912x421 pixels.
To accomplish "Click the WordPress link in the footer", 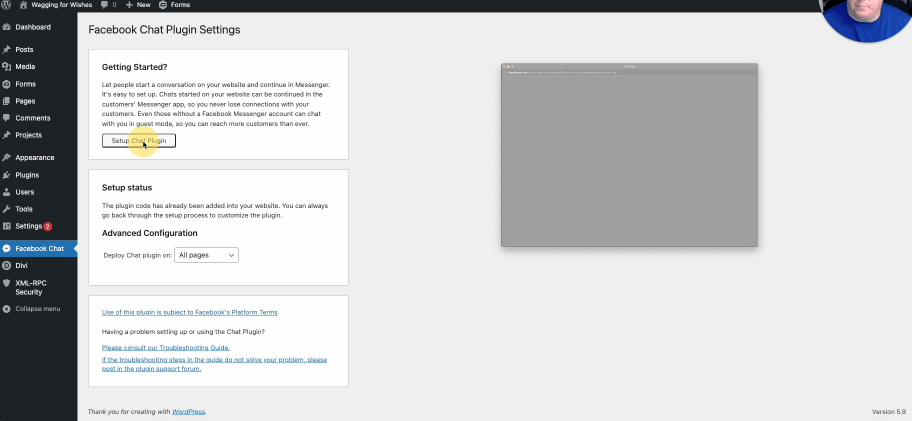I will click(x=188, y=412).
